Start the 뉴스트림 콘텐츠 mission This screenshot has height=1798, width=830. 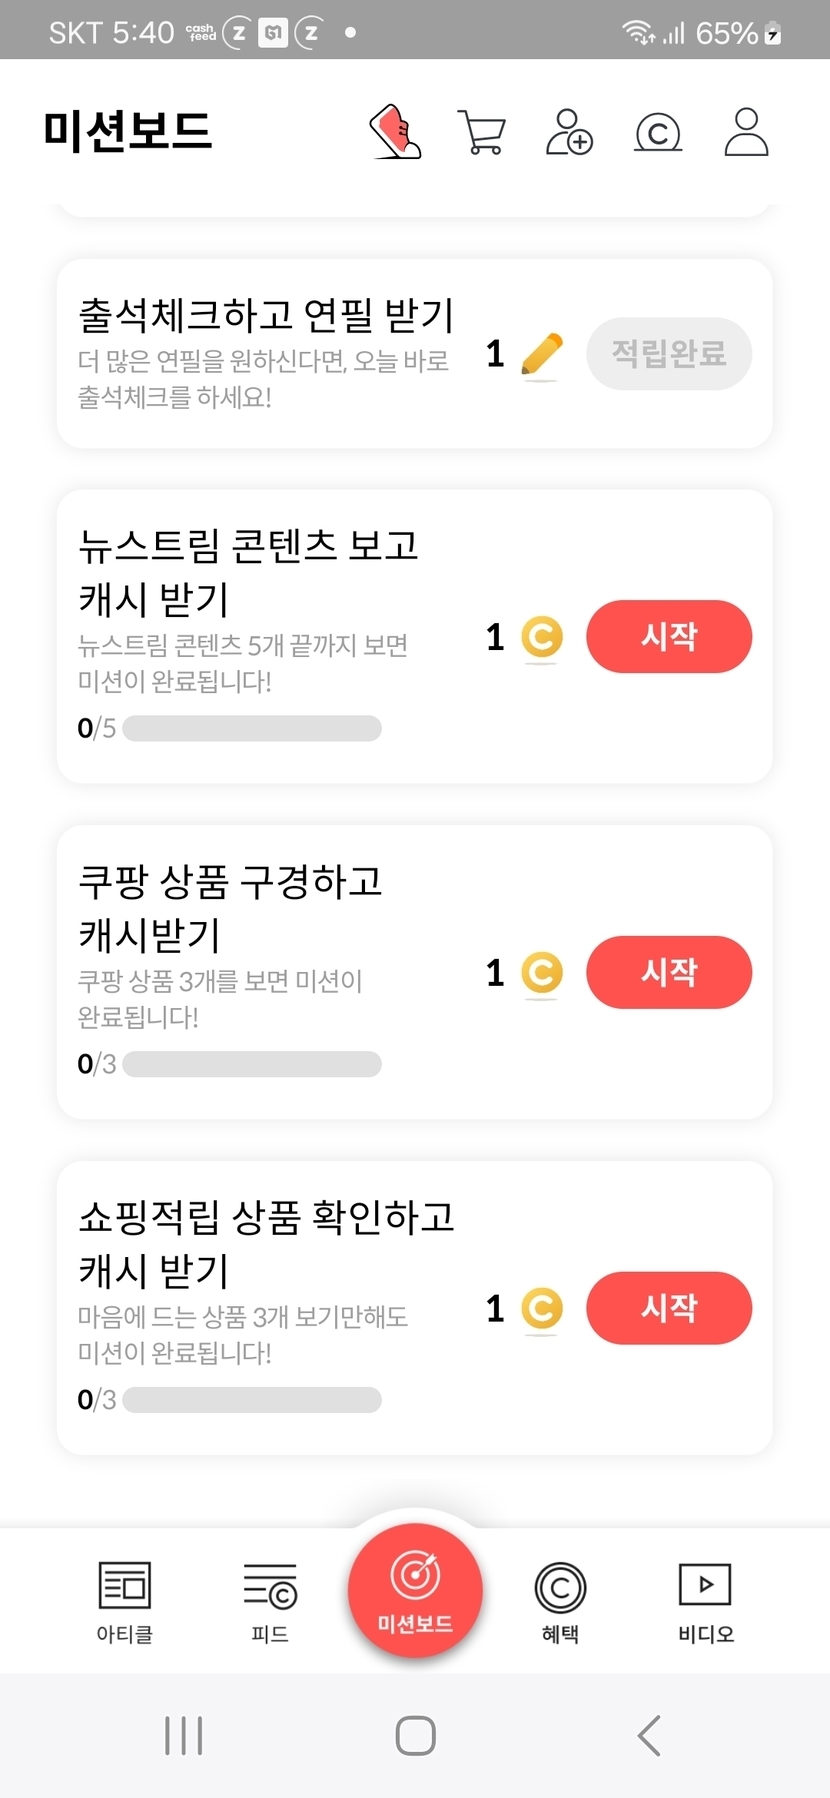click(669, 637)
